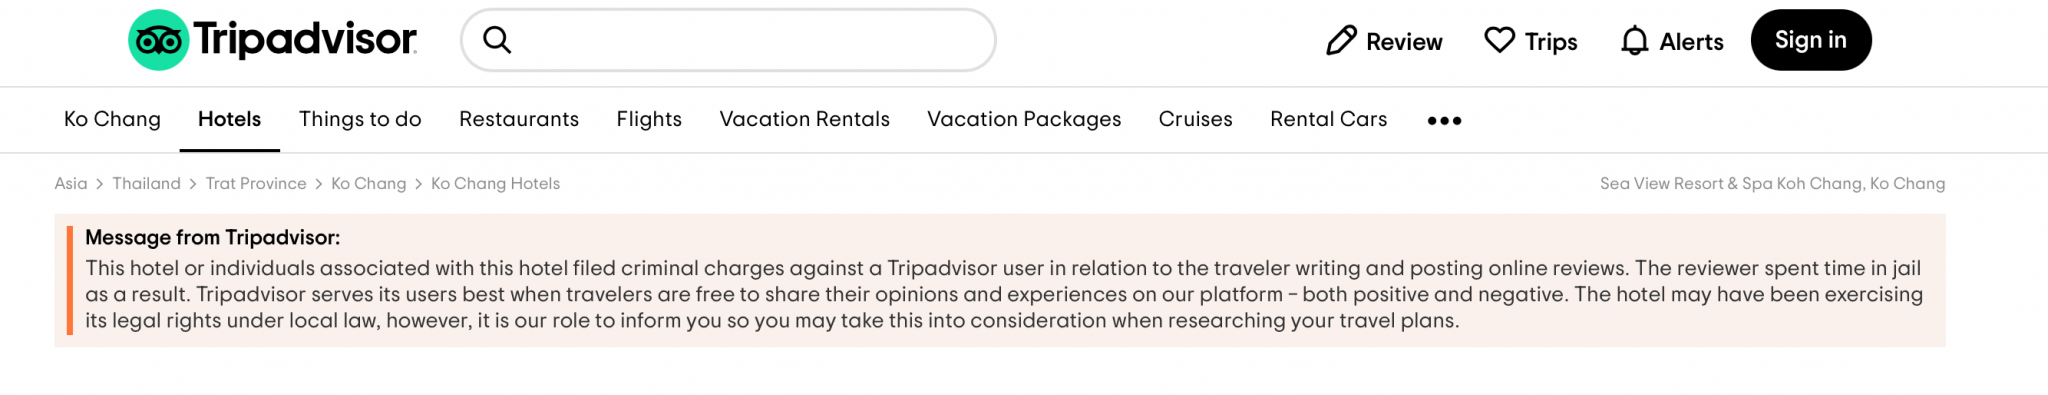Open the Ko Chang Hotels breadcrumb
The image size is (2048, 395).
point(495,184)
